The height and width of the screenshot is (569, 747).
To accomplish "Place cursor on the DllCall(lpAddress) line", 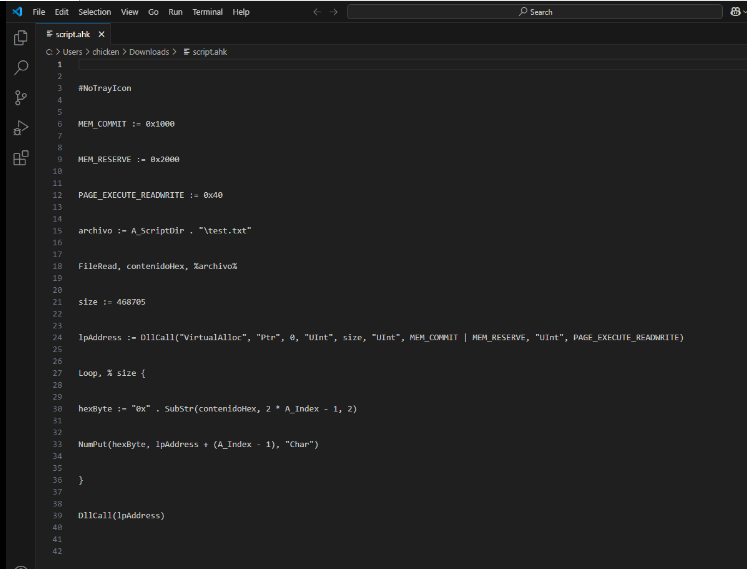I will [x=121, y=516].
